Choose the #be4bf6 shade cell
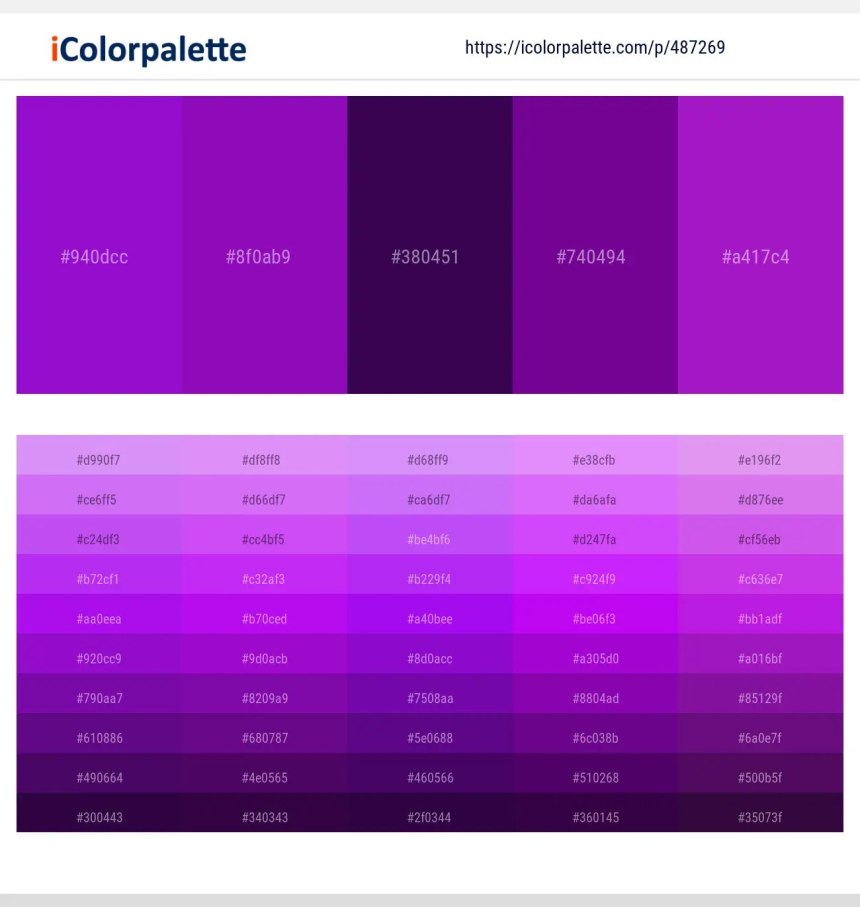Screen dimensions: 860x907 [430, 534]
